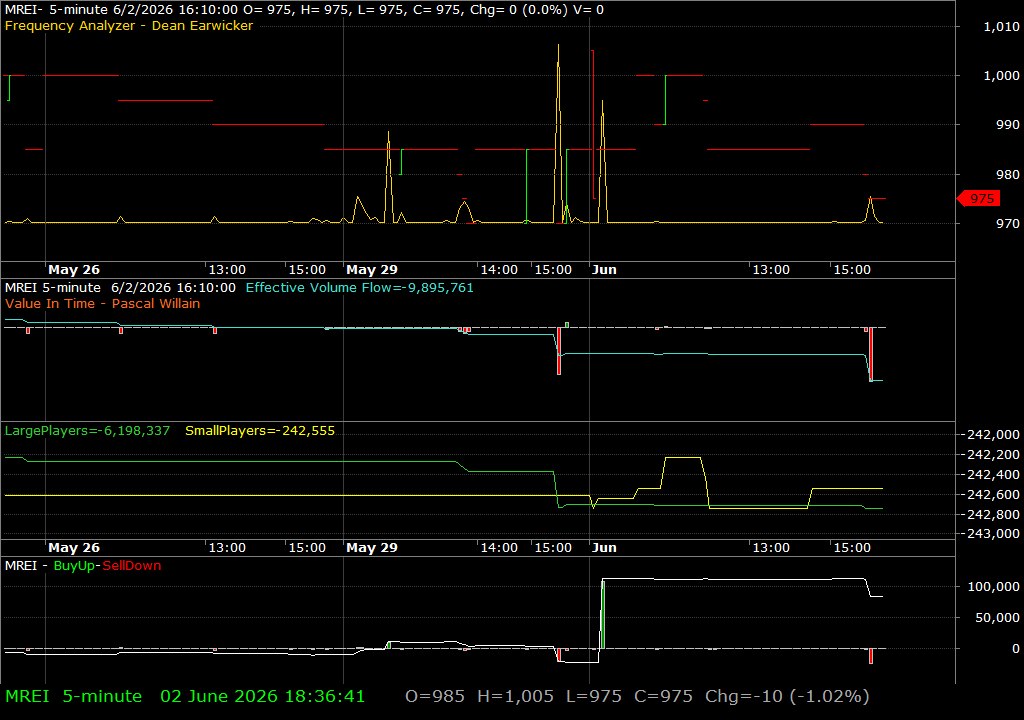
Task: Click the 'Effective Volume Flow=-9,895,761' readout
Action: (359, 287)
